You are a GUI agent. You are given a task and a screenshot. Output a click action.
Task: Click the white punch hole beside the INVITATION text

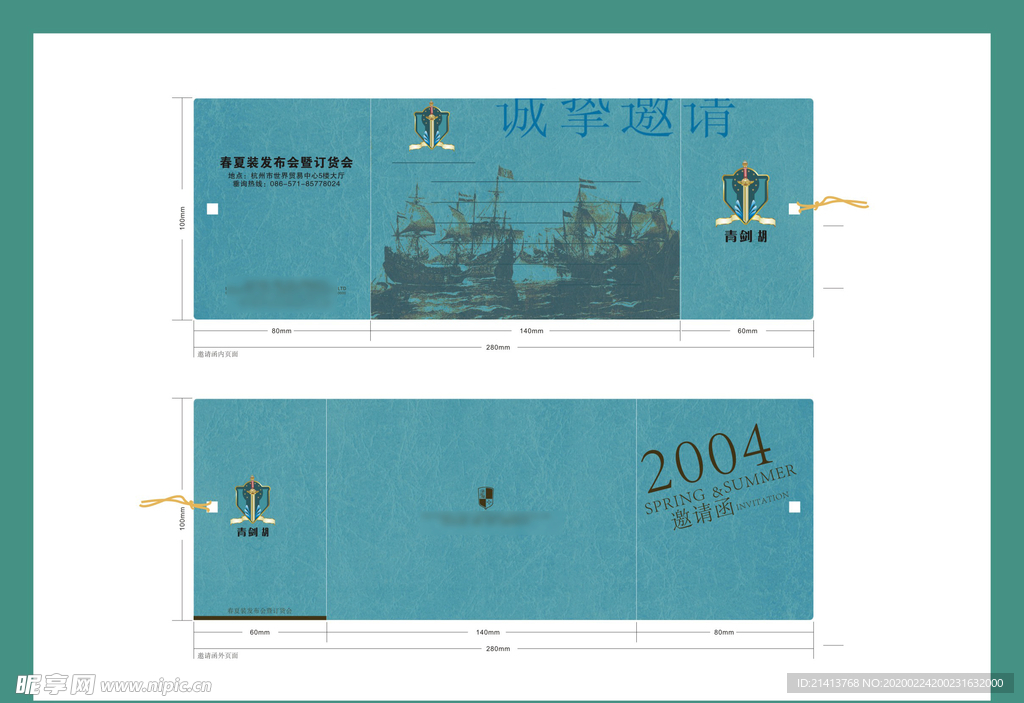[x=794, y=507]
